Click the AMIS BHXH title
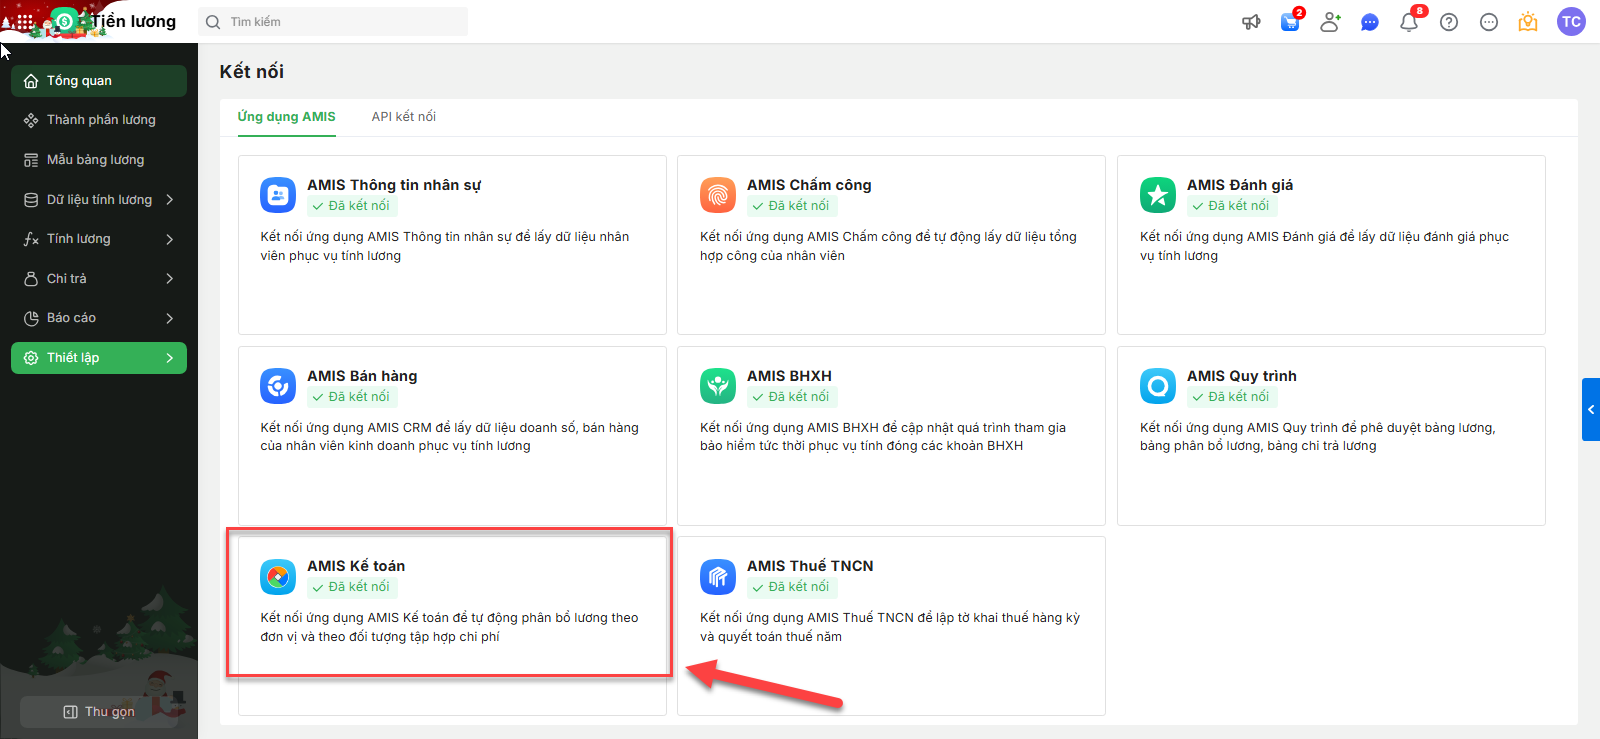 [x=789, y=376]
